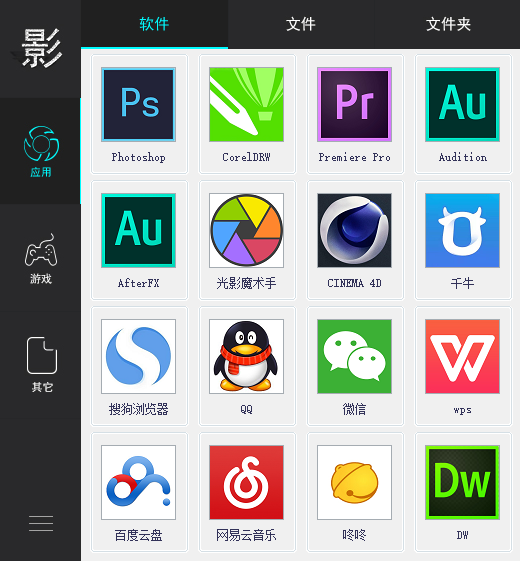Image resolution: width=520 pixels, height=561 pixels.
Task: Launch the AfterFX icon
Action: tap(138, 230)
